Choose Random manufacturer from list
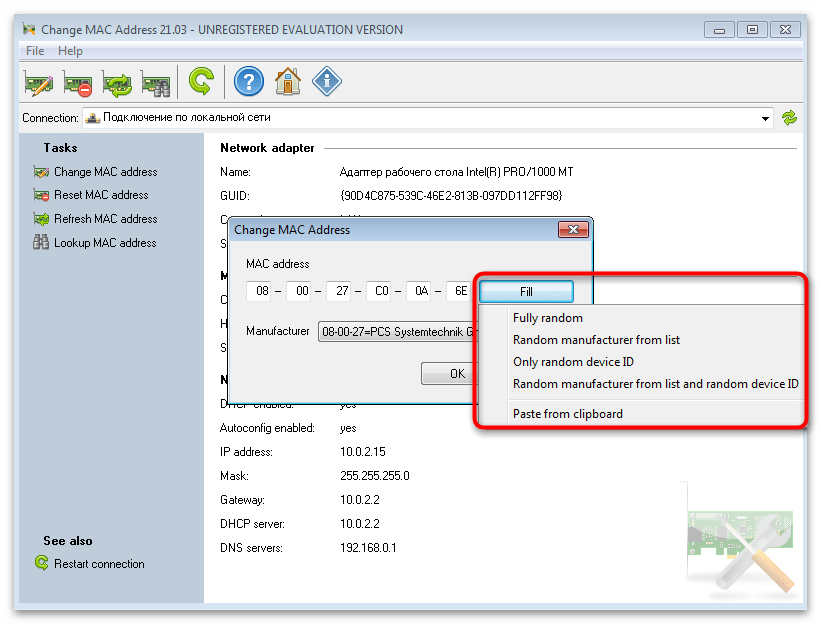The height and width of the screenshot is (624, 821). 596,340
